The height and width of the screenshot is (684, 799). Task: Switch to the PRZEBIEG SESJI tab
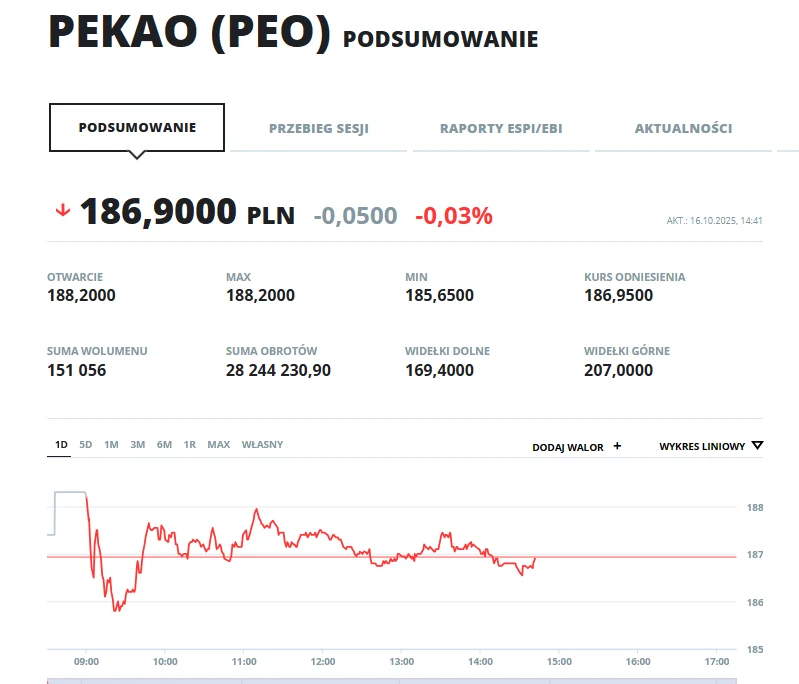pyautogui.click(x=319, y=128)
